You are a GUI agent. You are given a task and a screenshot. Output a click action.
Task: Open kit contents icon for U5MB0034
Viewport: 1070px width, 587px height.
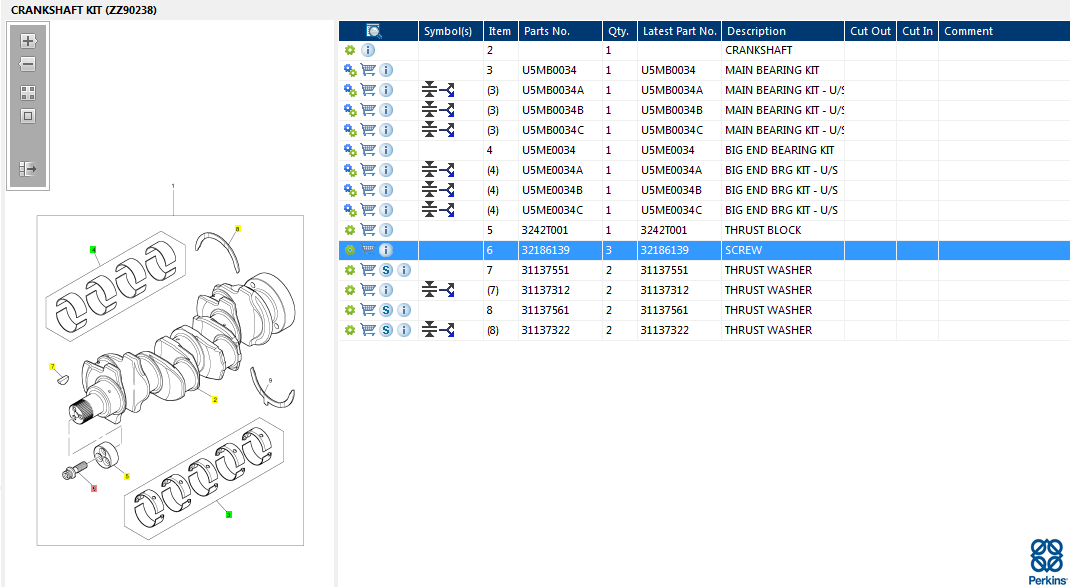pyautogui.click(x=350, y=70)
